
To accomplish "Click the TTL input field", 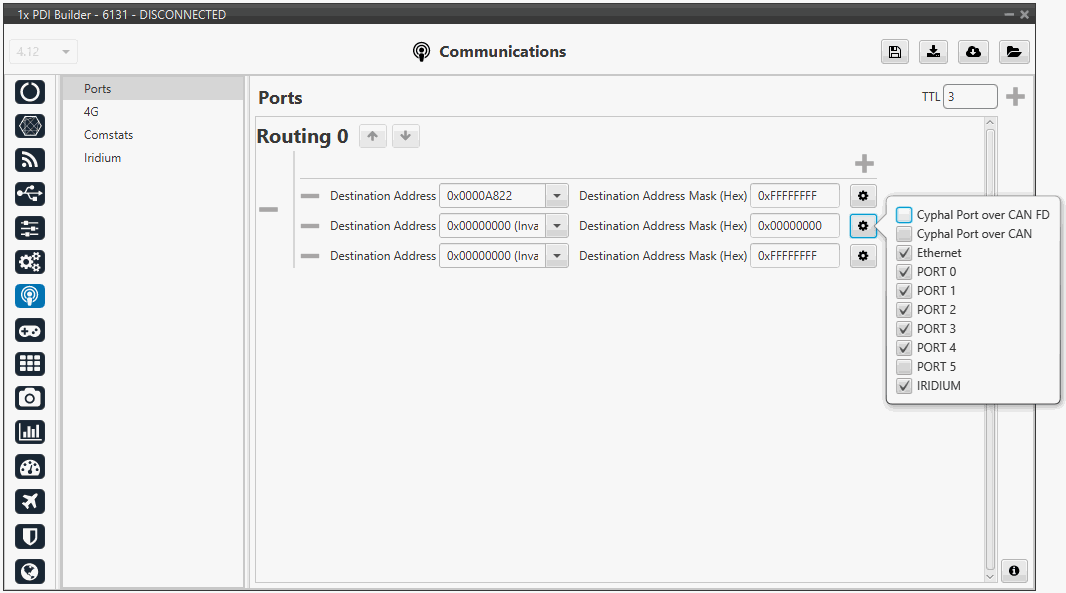I will 969,97.
